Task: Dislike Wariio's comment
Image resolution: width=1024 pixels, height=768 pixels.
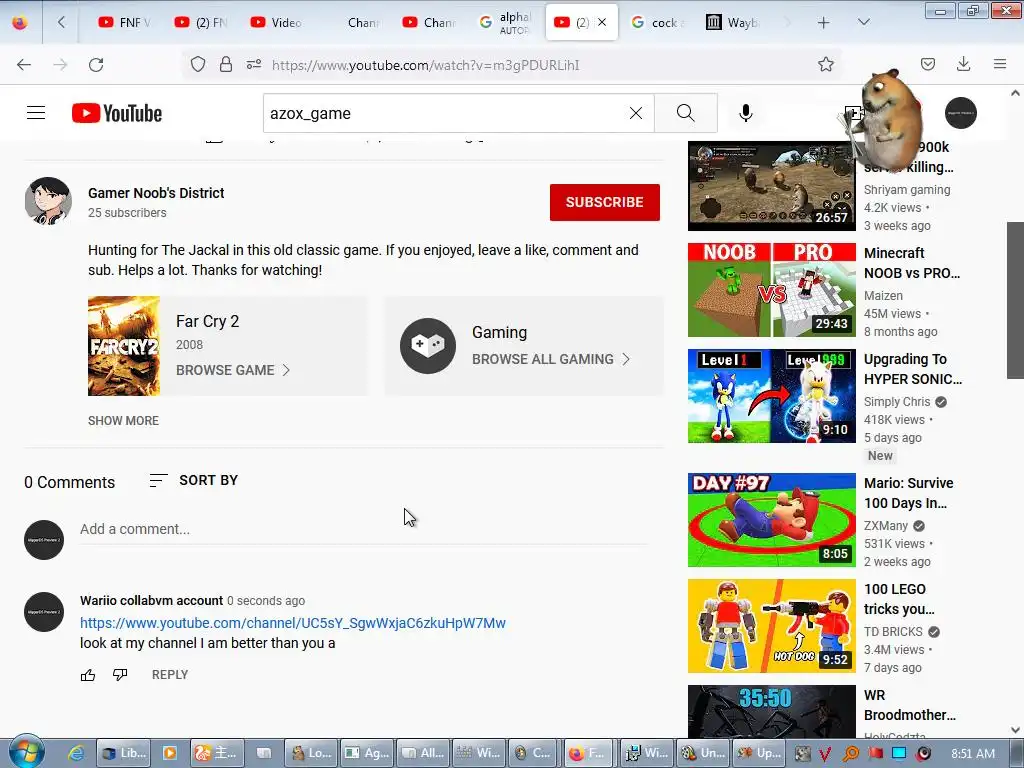Action: 120,675
